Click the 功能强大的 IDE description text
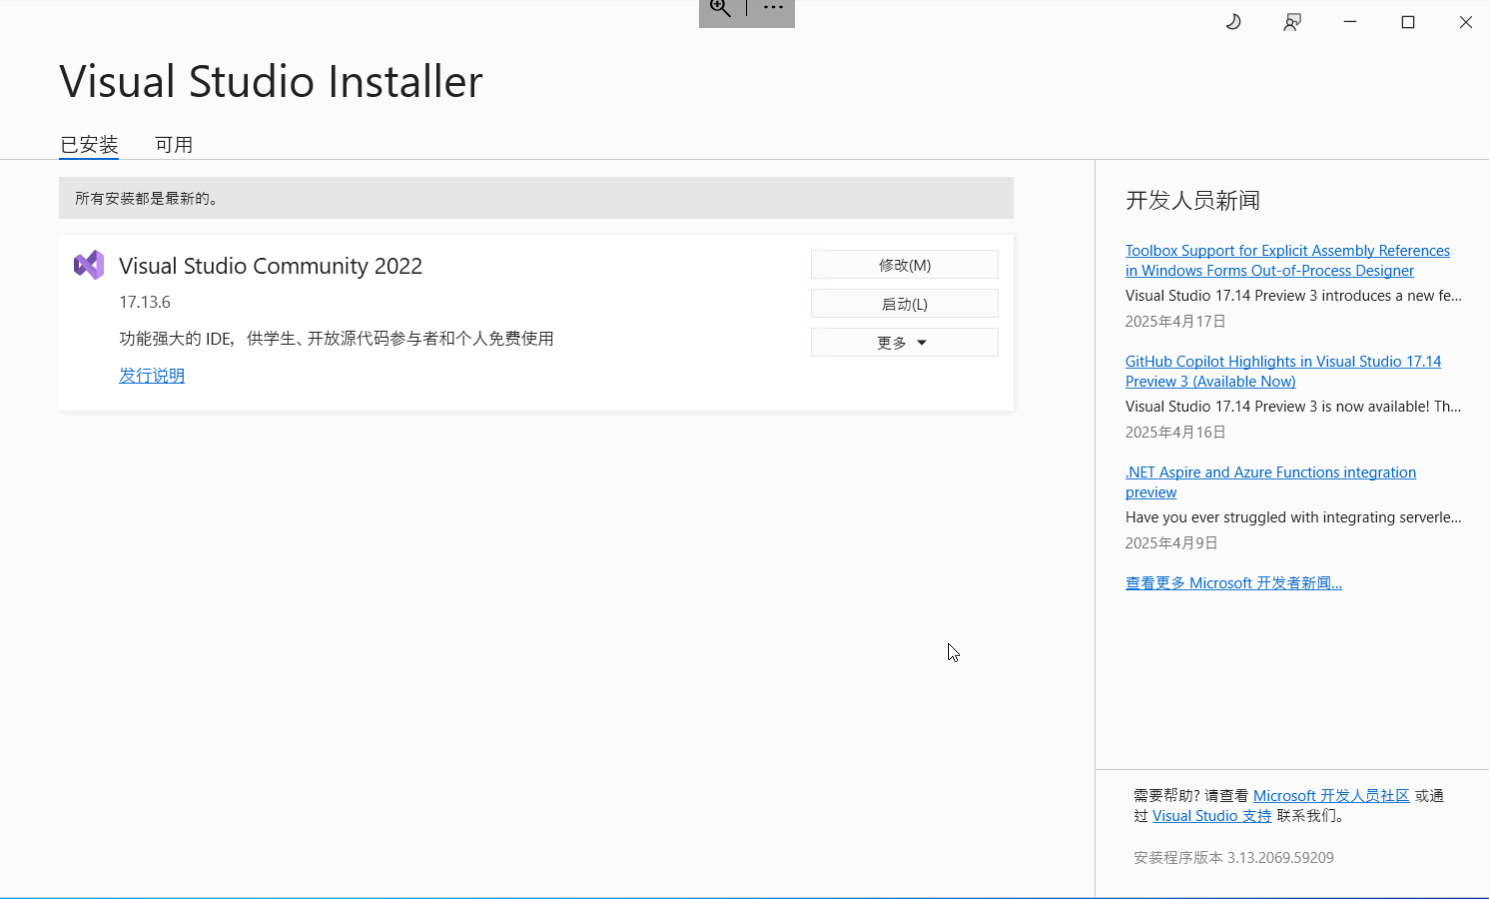1489x899 pixels. point(336,339)
